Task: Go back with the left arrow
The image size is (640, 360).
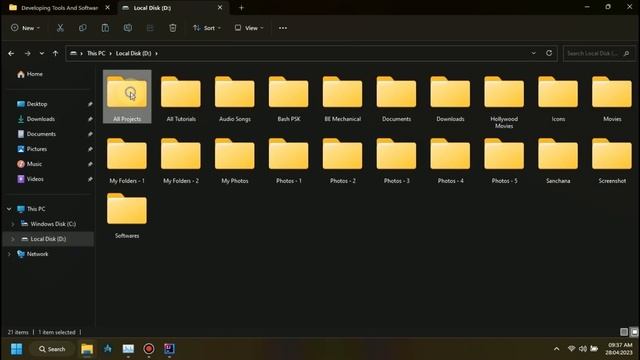Action: point(11,53)
